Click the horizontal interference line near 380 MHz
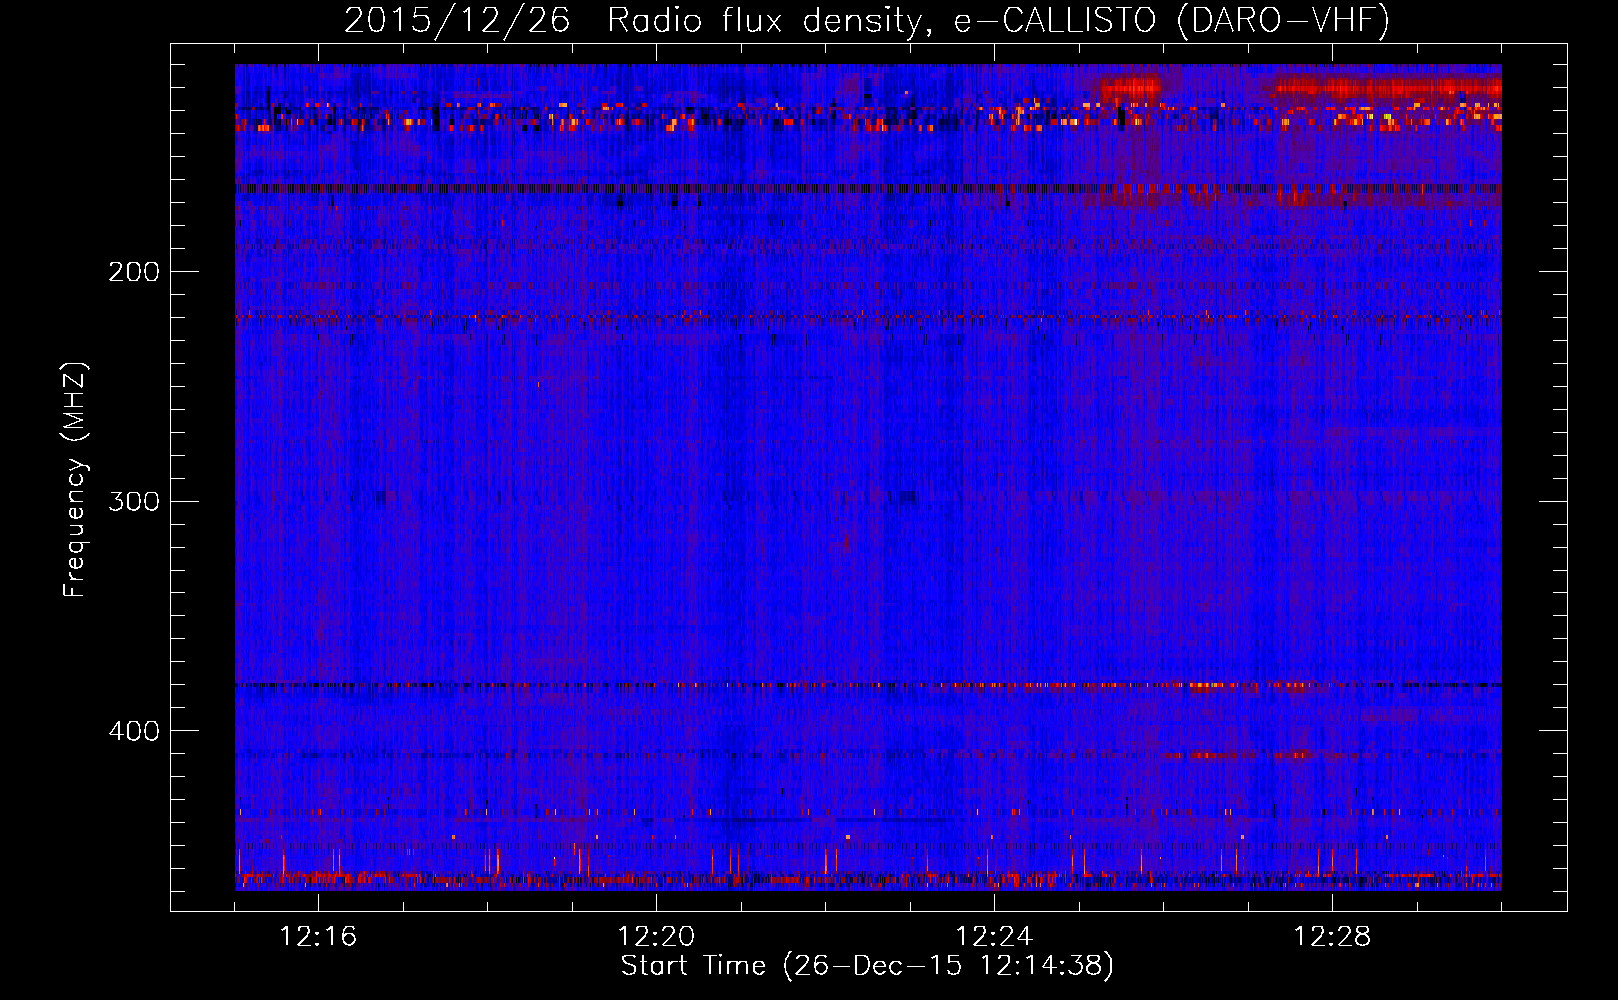 point(868,686)
